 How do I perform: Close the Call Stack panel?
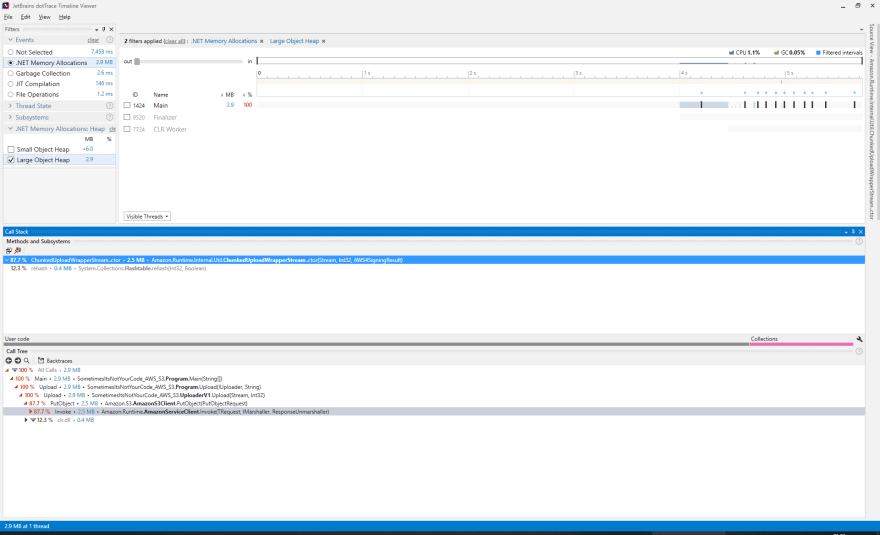point(860,231)
